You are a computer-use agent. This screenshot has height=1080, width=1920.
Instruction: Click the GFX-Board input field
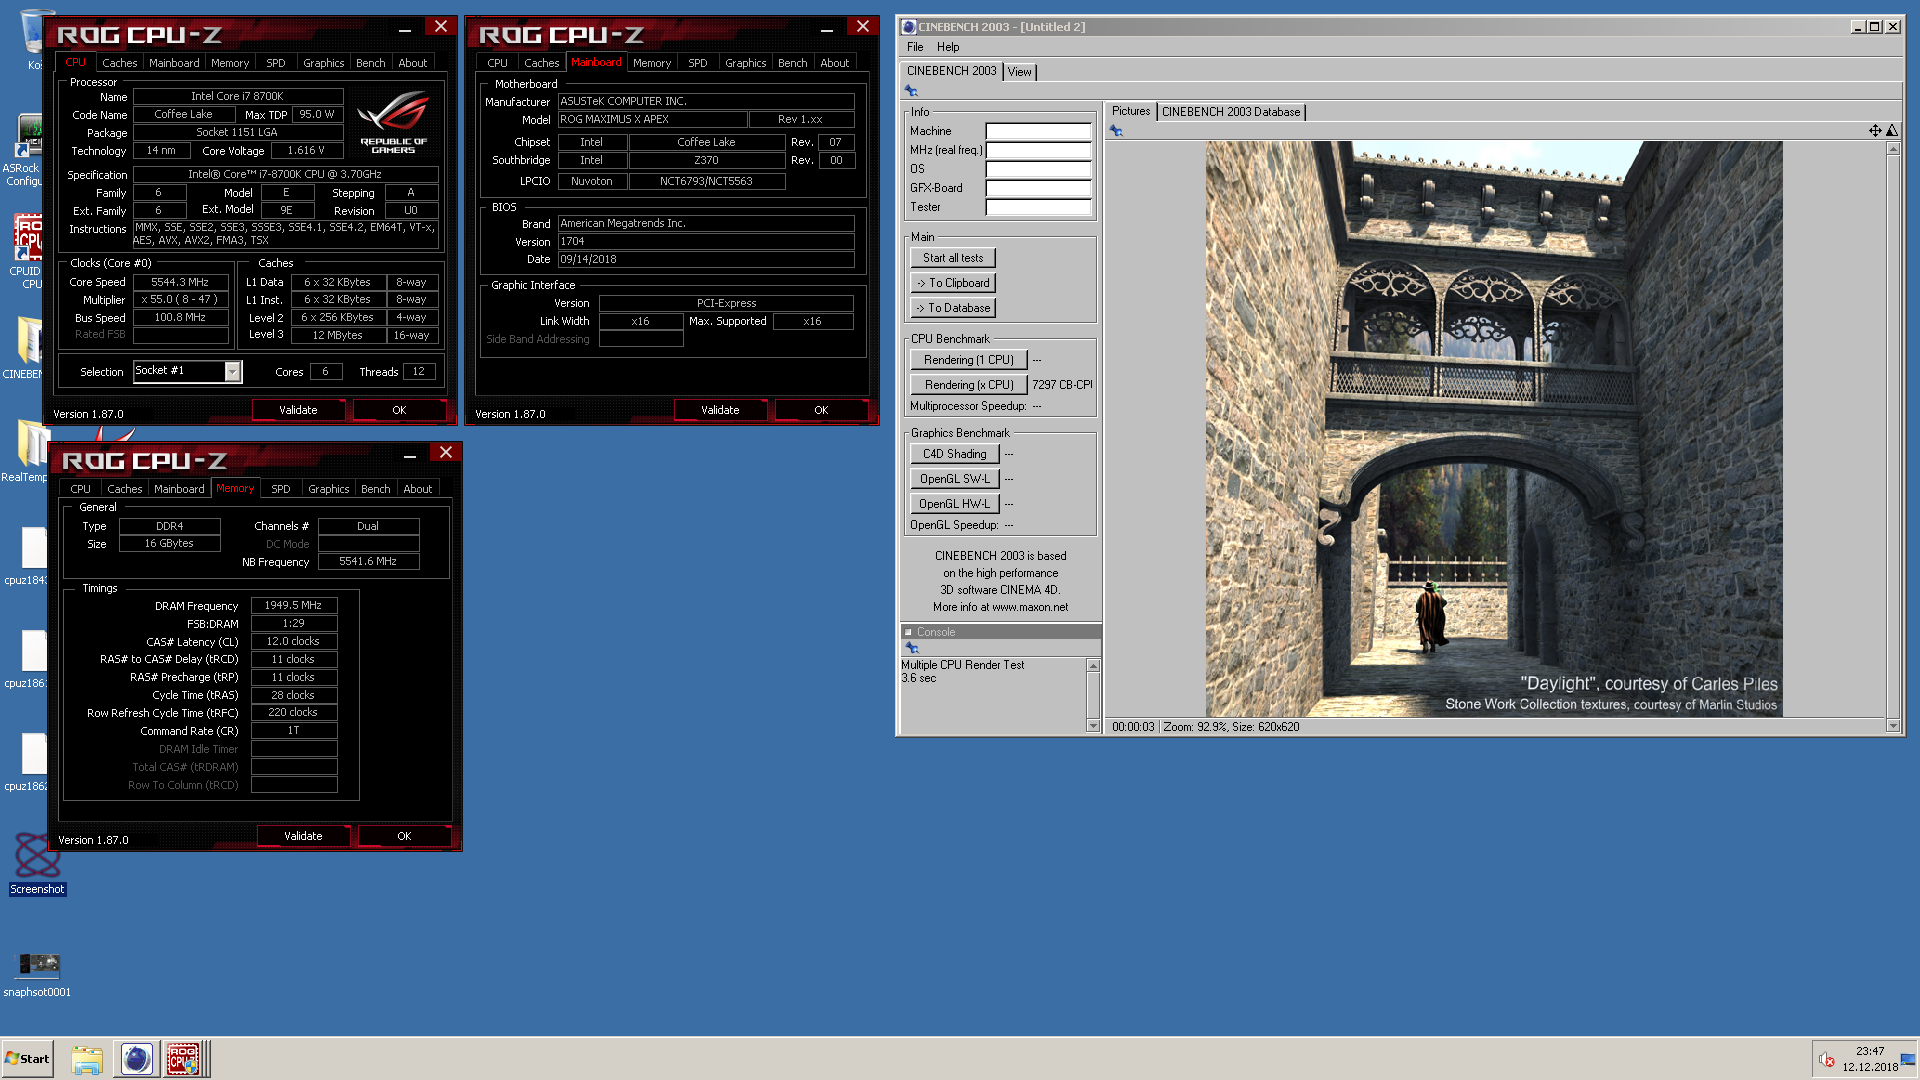1038,188
